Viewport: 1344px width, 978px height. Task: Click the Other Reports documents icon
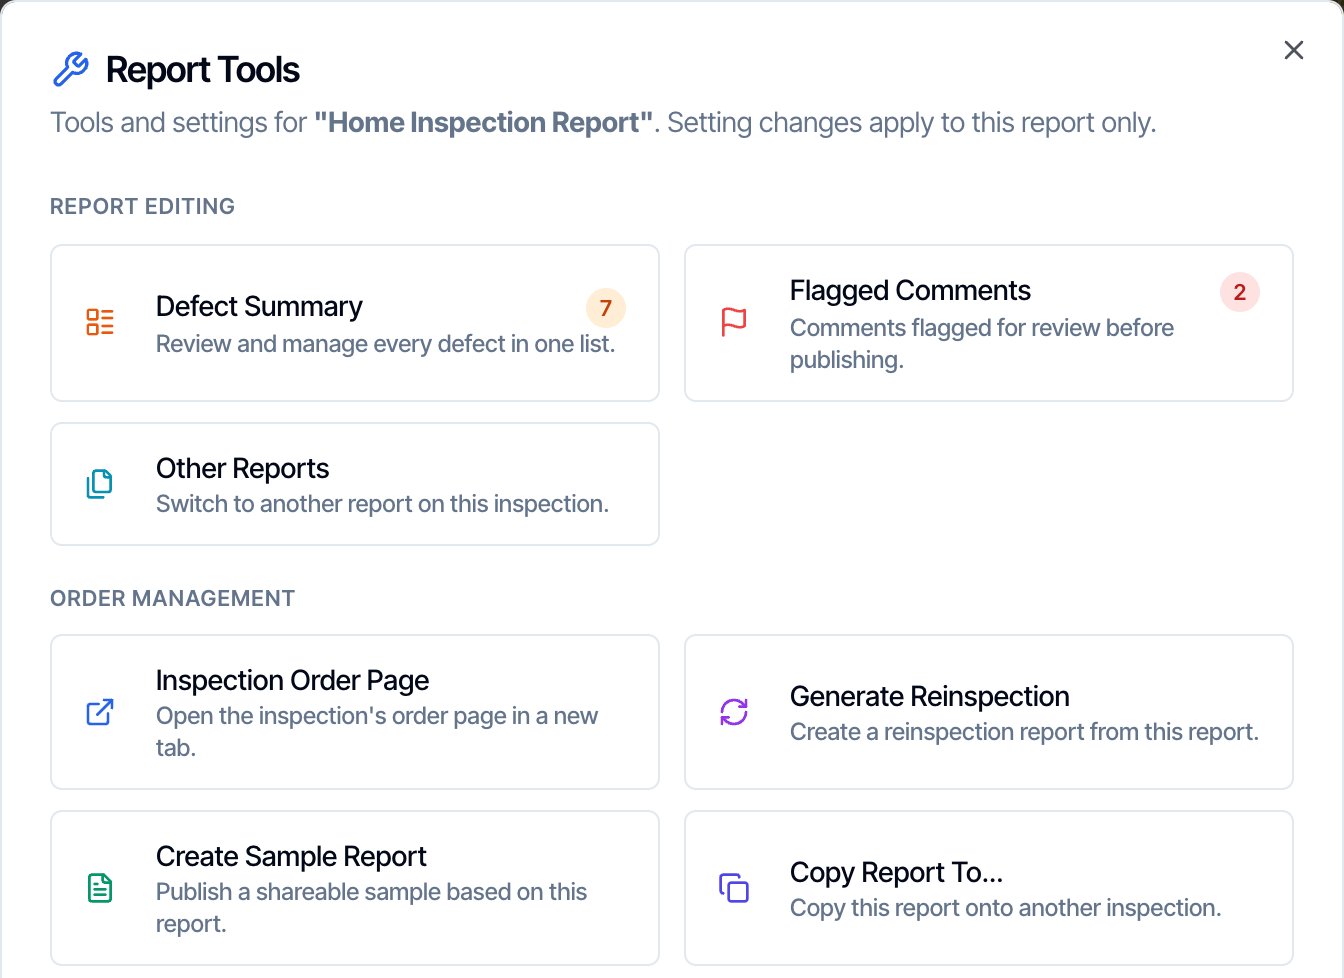click(100, 484)
